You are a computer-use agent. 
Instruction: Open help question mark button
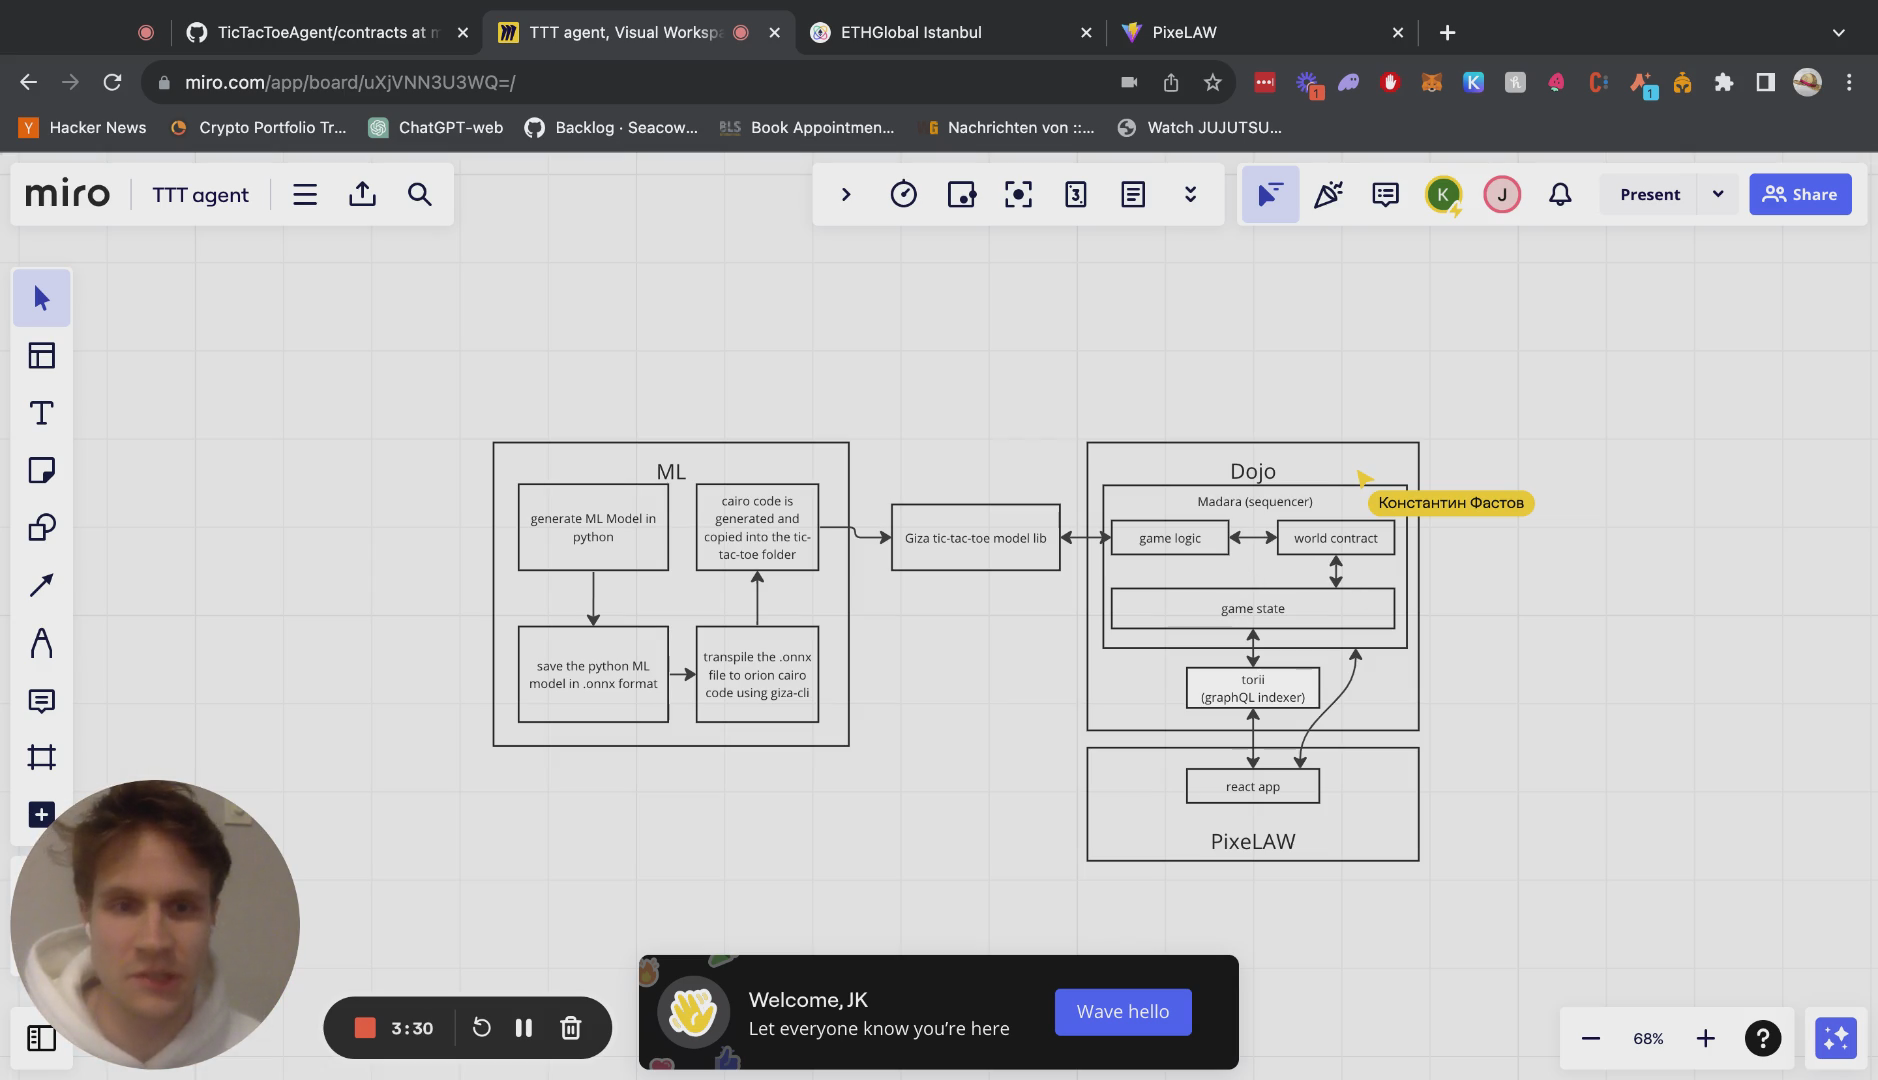click(x=1763, y=1038)
